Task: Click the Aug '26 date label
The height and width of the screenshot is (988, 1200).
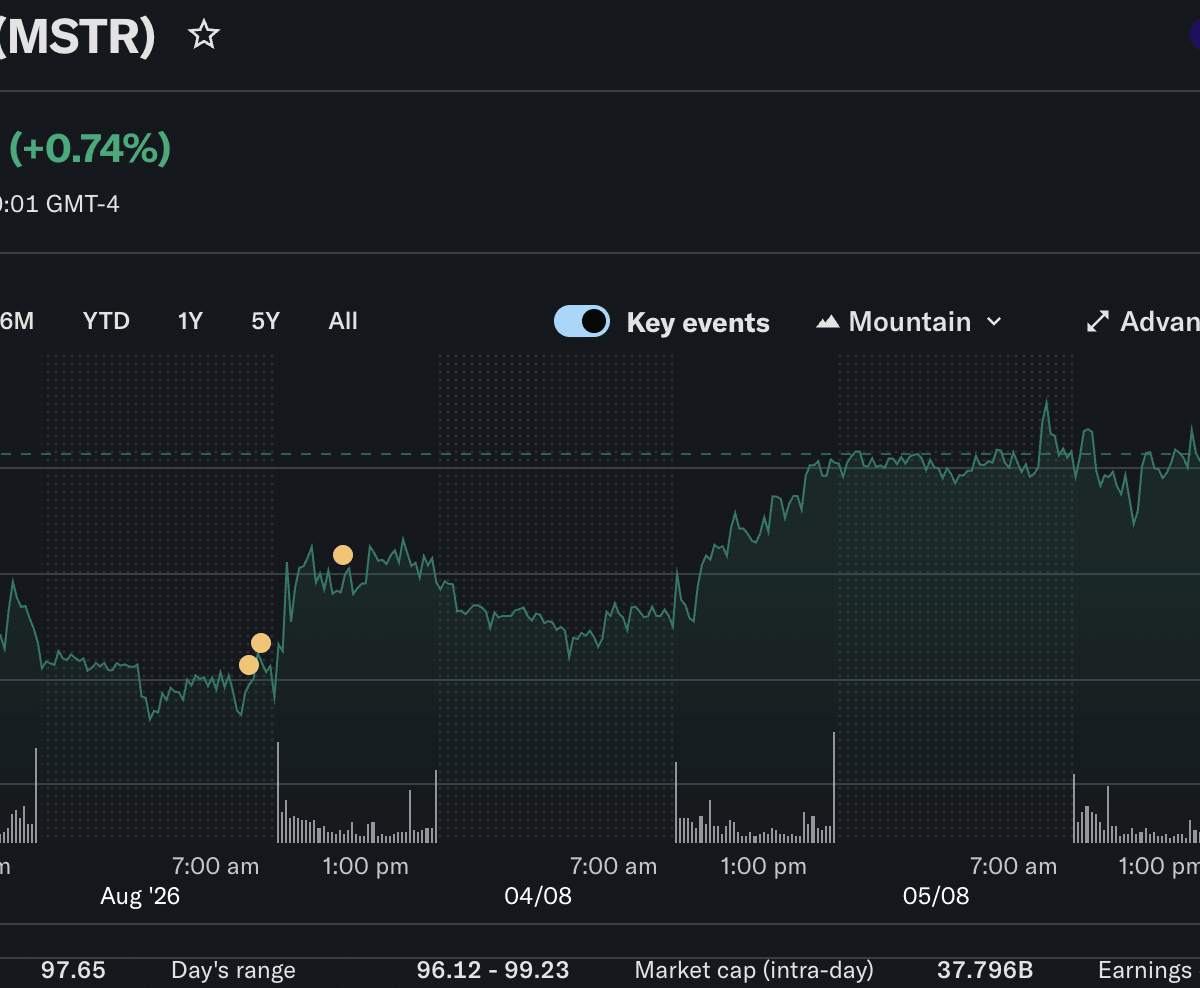Action: click(x=140, y=896)
